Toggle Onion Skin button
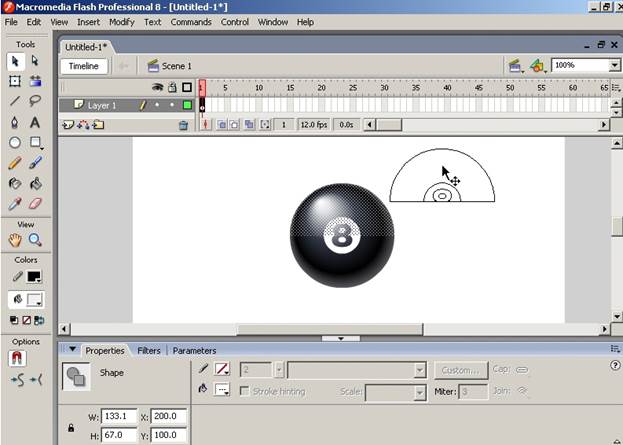Image resolution: width=623 pixels, height=445 pixels. tap(222, 125)
